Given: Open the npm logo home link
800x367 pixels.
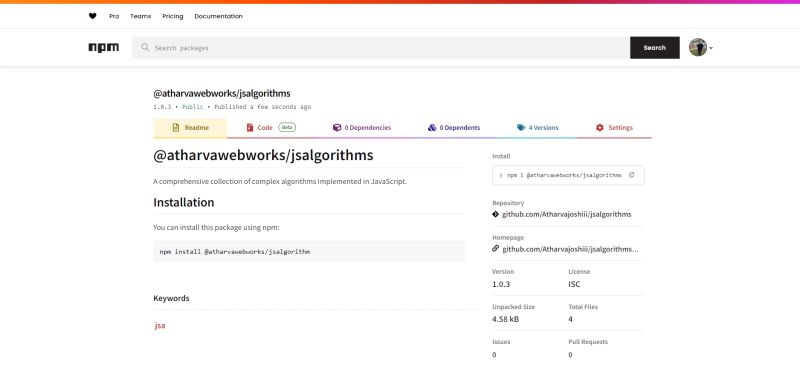Looking at the screenshot, I should [104, 47].
